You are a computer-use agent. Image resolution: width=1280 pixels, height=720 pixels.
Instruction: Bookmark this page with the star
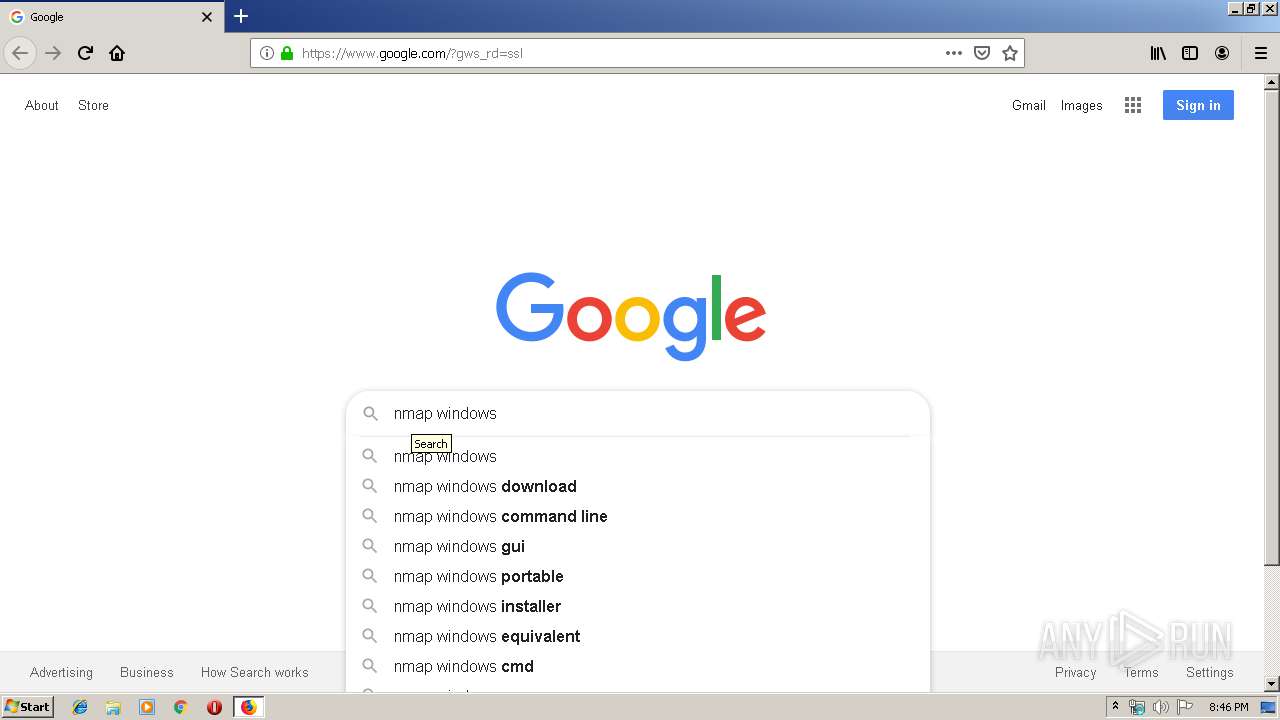(x=1010, y=53)
